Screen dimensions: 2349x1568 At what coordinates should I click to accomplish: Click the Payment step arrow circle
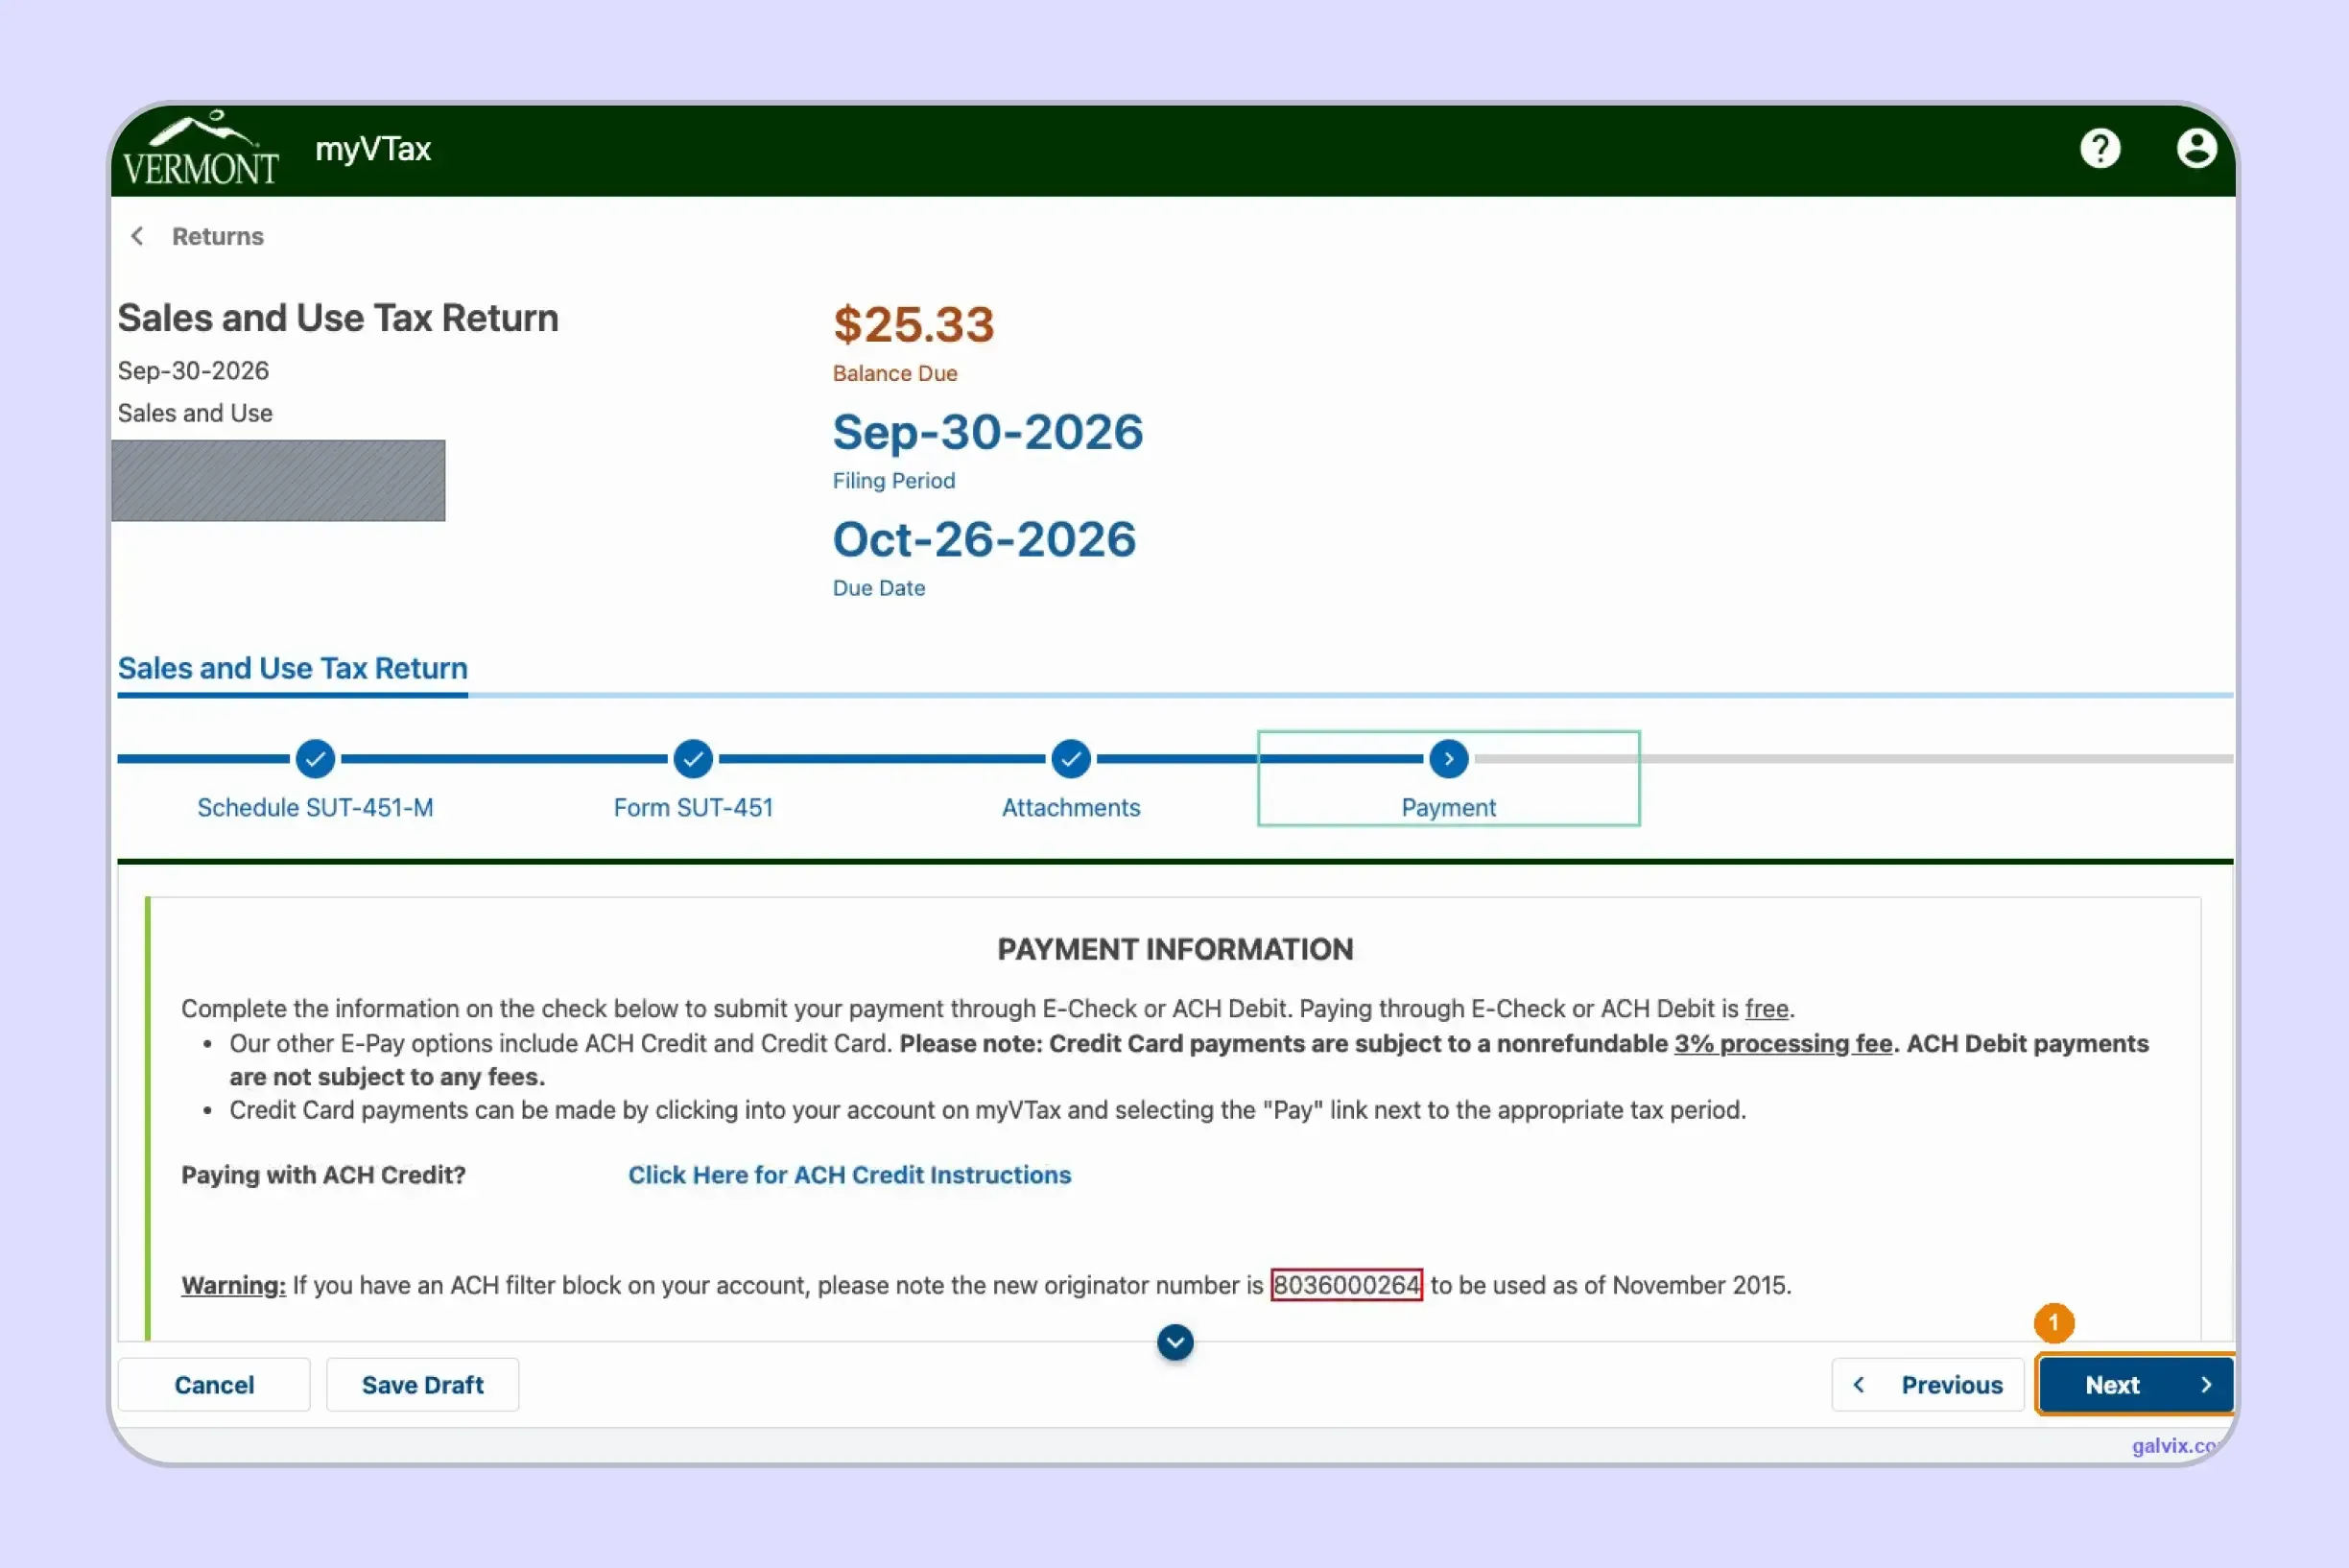pyautogui.click(x=1449, y=759)
